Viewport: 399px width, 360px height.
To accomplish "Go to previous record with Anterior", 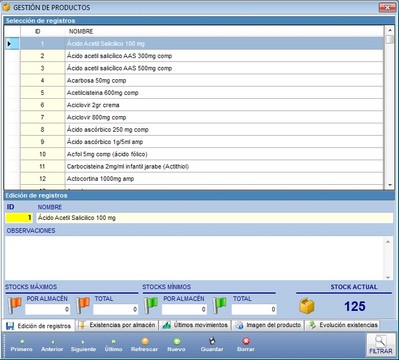I will [52, 346].
